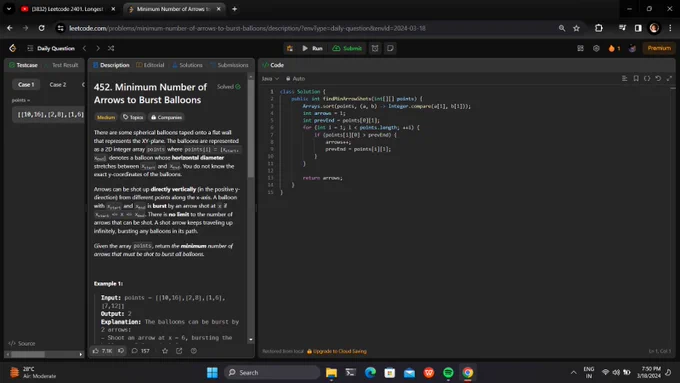This screenshot has height=383, width=680.
Task: Bookmark this page star icon
Action: [x=576, y=28]
